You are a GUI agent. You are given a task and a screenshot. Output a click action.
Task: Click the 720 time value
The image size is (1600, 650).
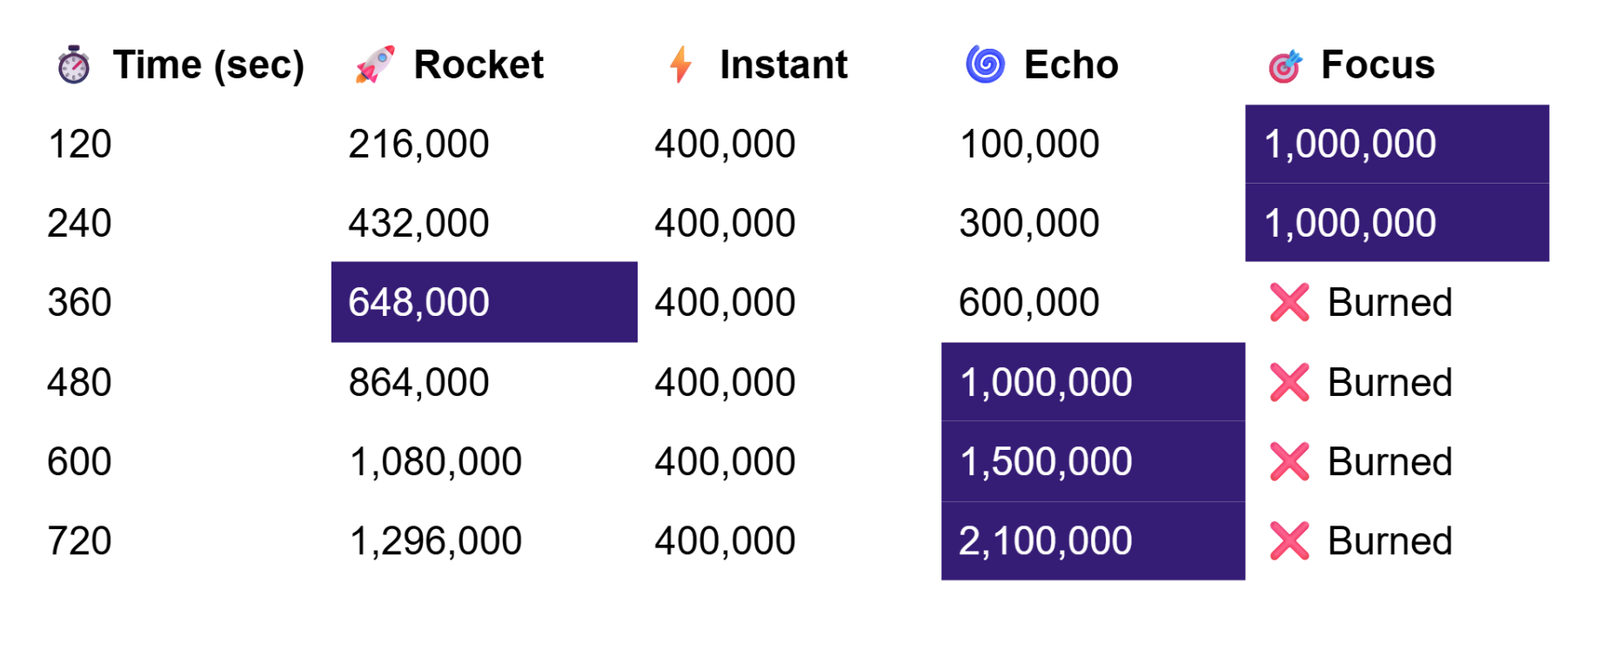point(79,541)
